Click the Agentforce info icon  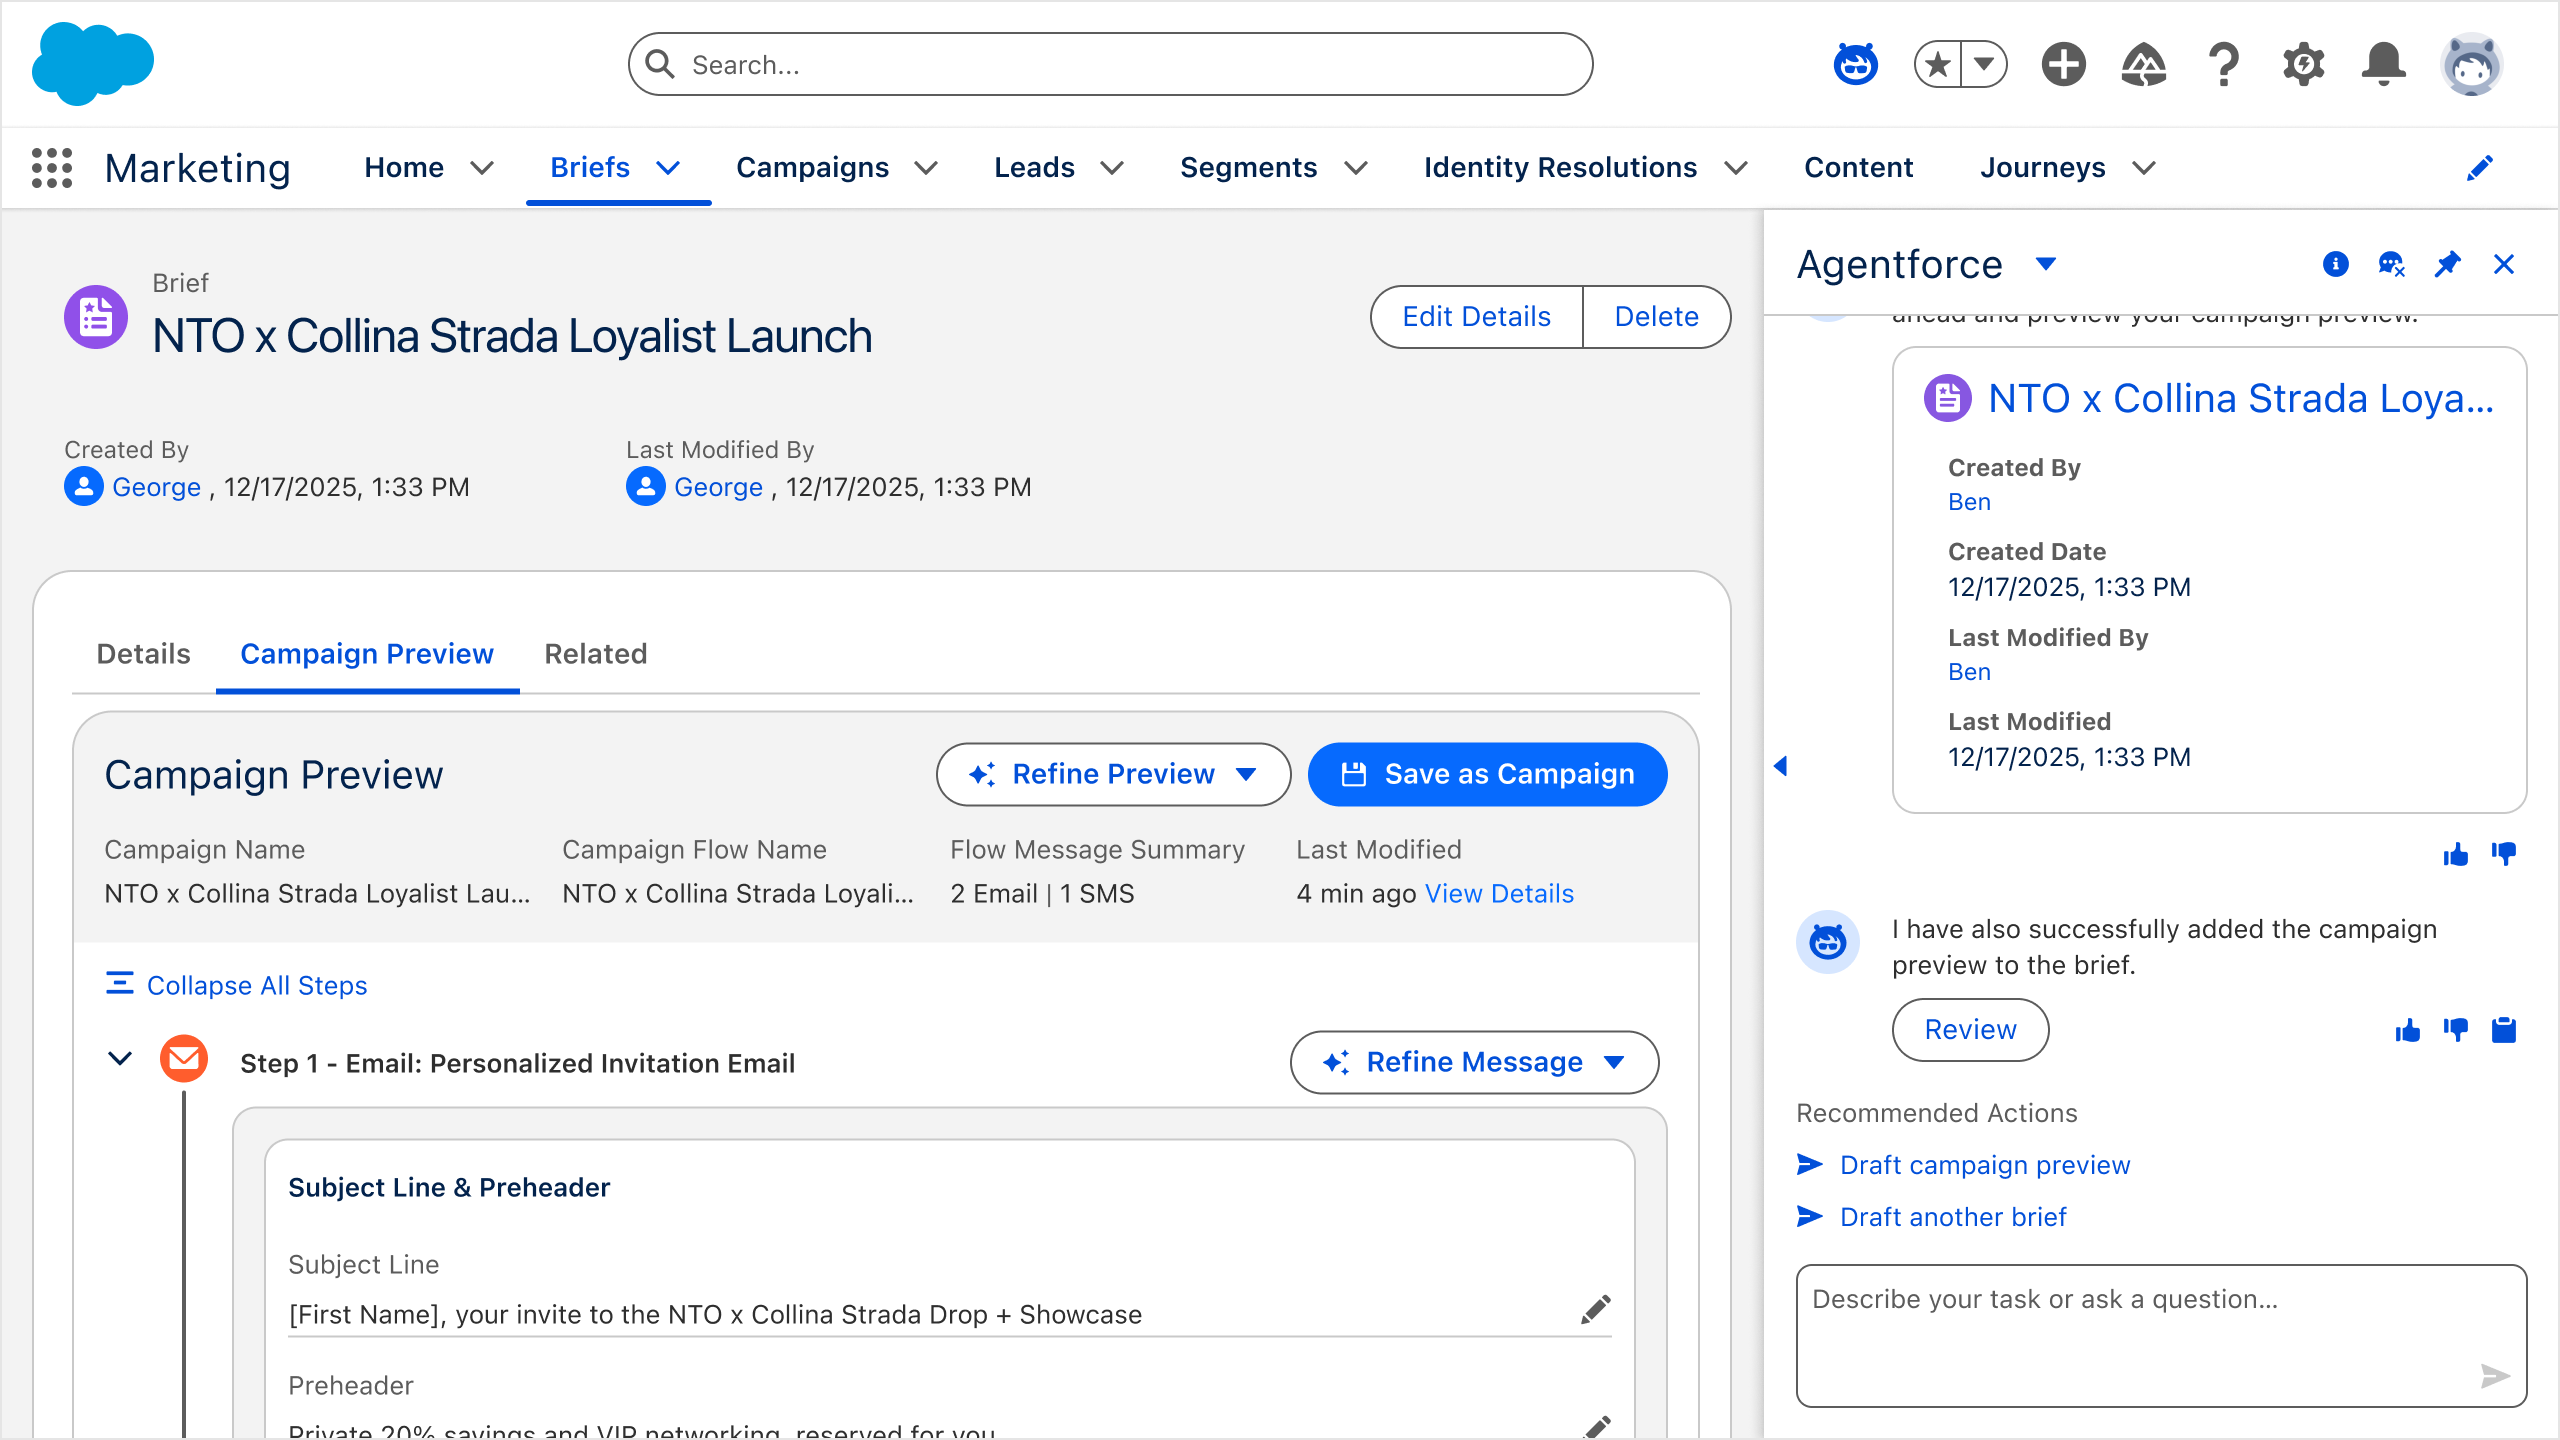pos(2335,264)
